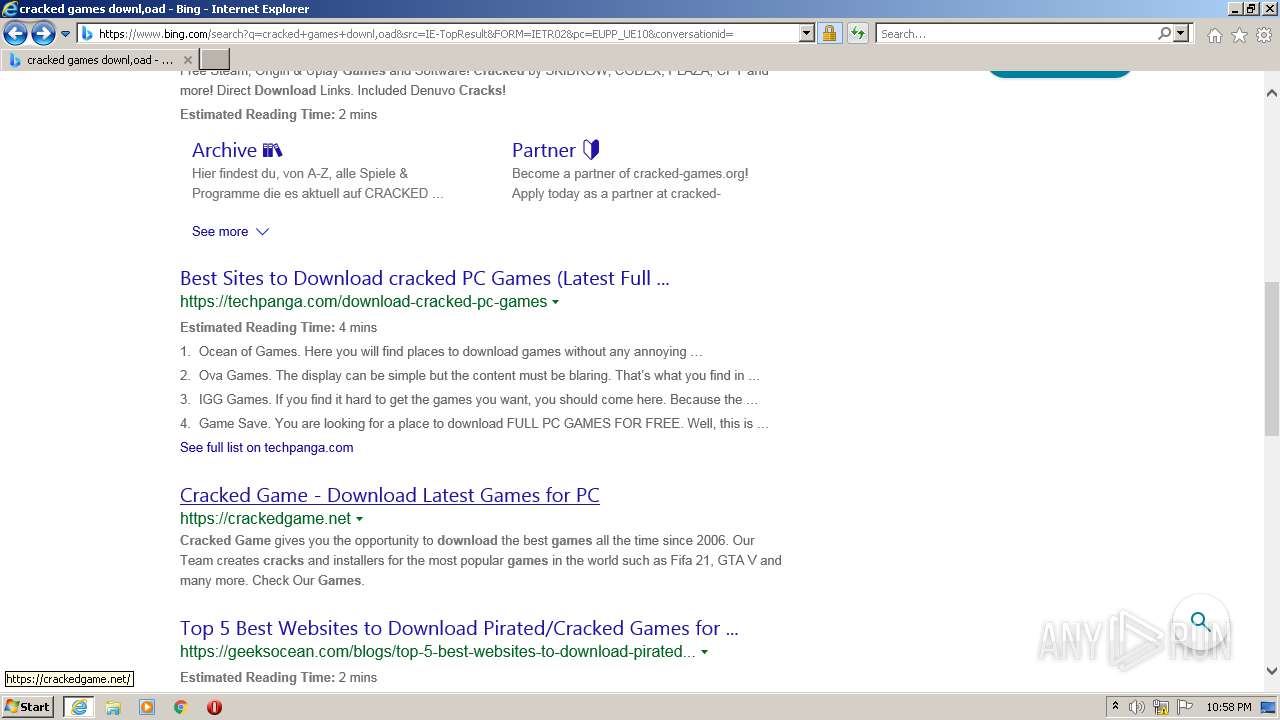
Task: Open 'Cracked Game - Download Latest Games for PC'
Action: pos(390,495)
